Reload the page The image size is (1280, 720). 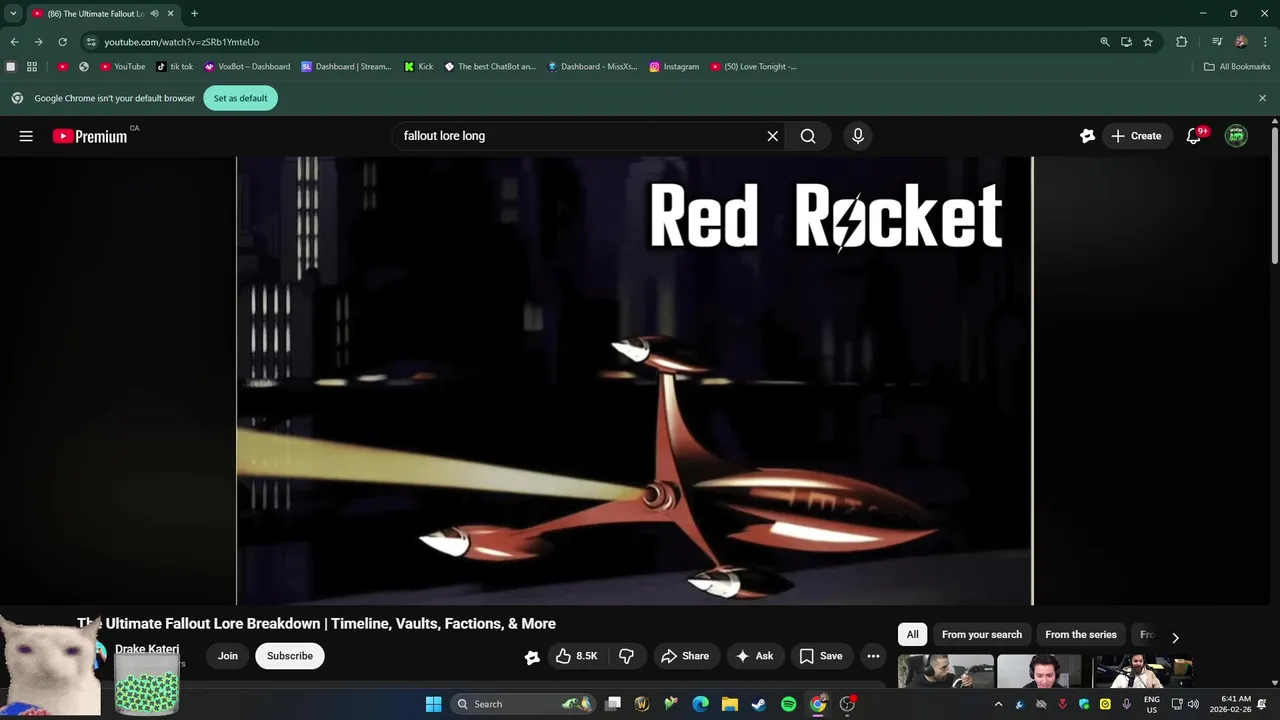coord(62,42)
